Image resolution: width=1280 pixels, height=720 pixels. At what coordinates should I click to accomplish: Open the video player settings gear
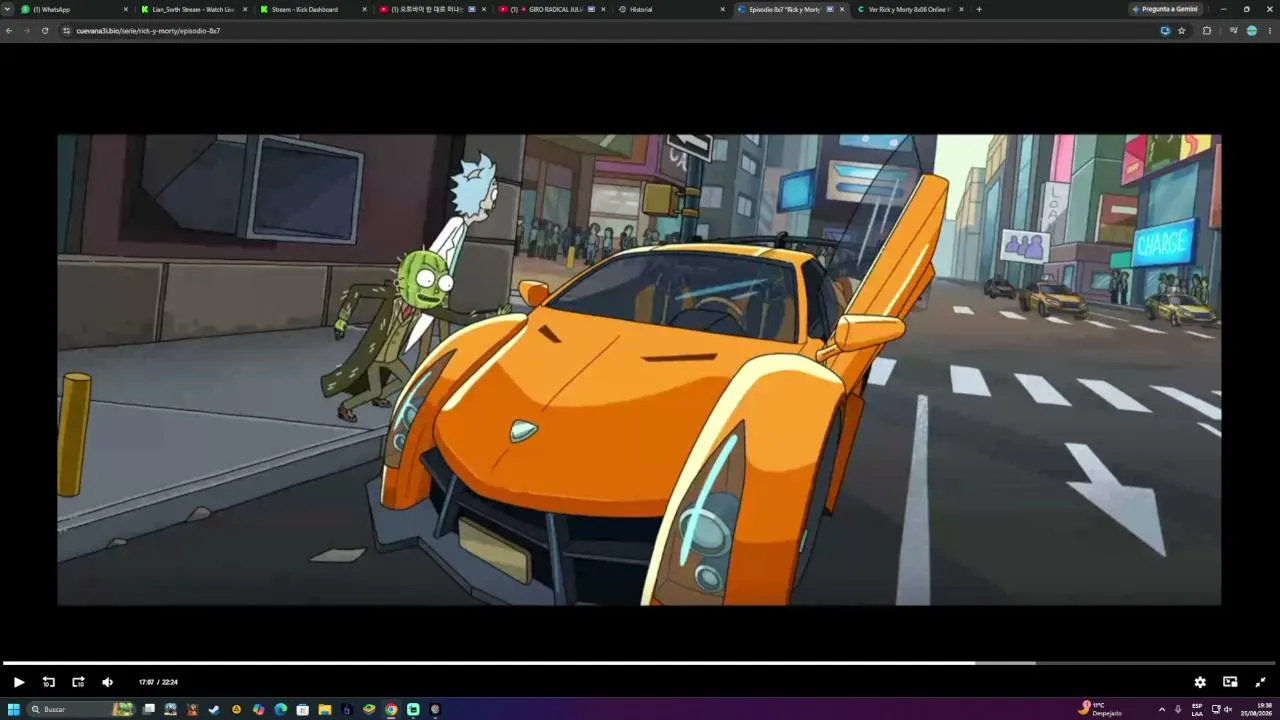pos(1200,682)
